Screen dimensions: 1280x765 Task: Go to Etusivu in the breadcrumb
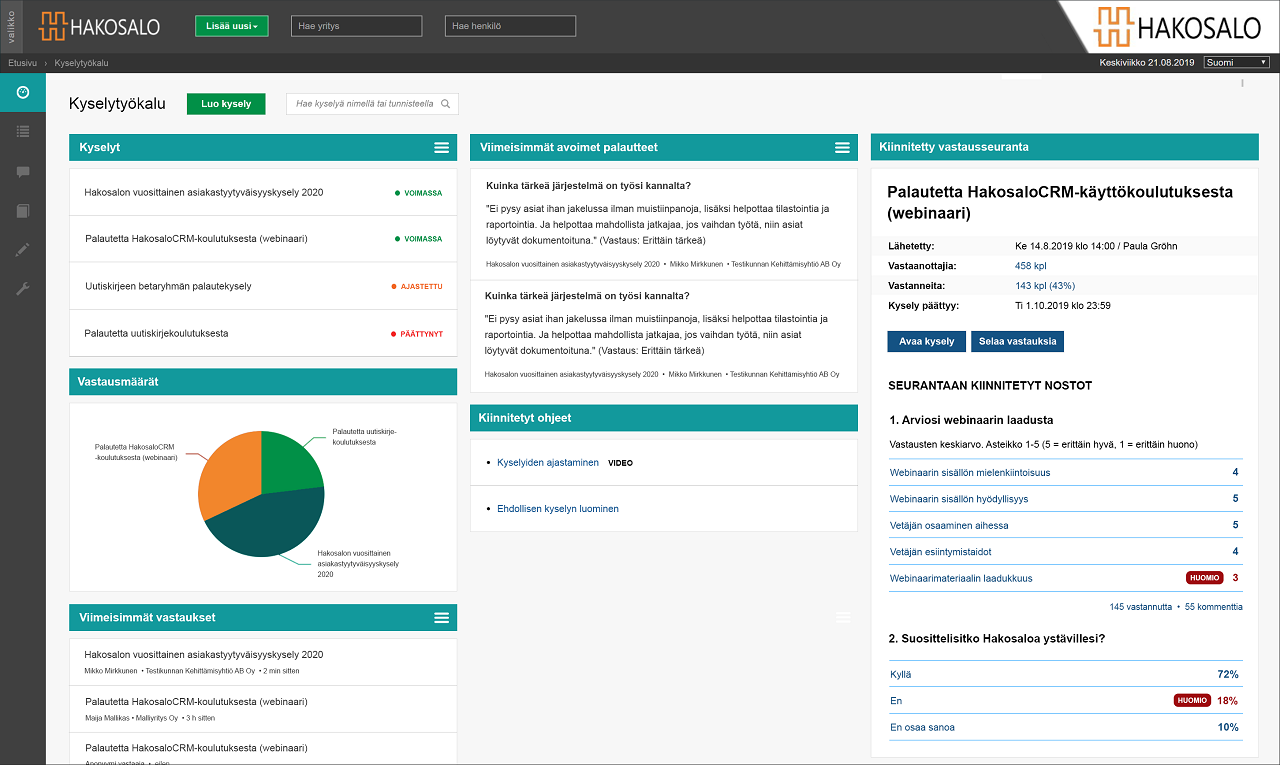(23, 63)
